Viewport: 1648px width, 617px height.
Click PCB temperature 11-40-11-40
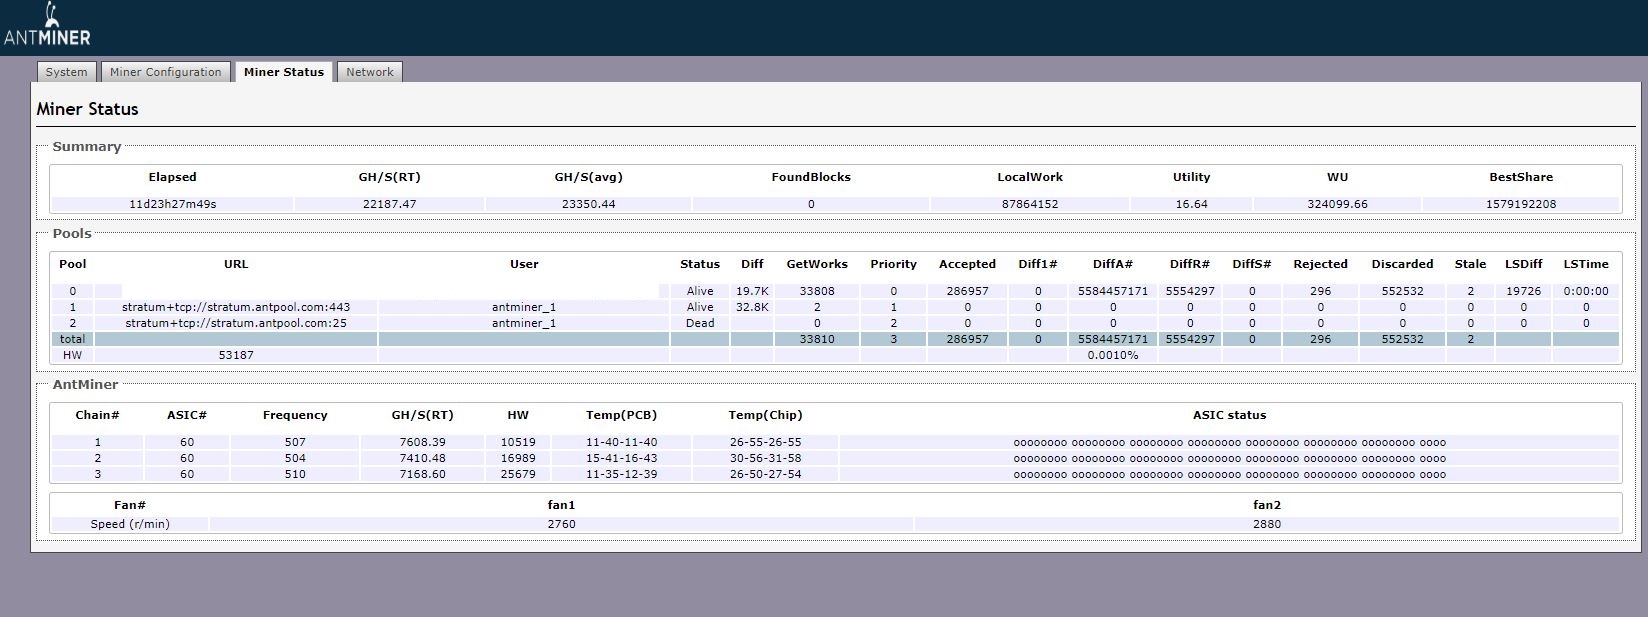pos(622,442)
